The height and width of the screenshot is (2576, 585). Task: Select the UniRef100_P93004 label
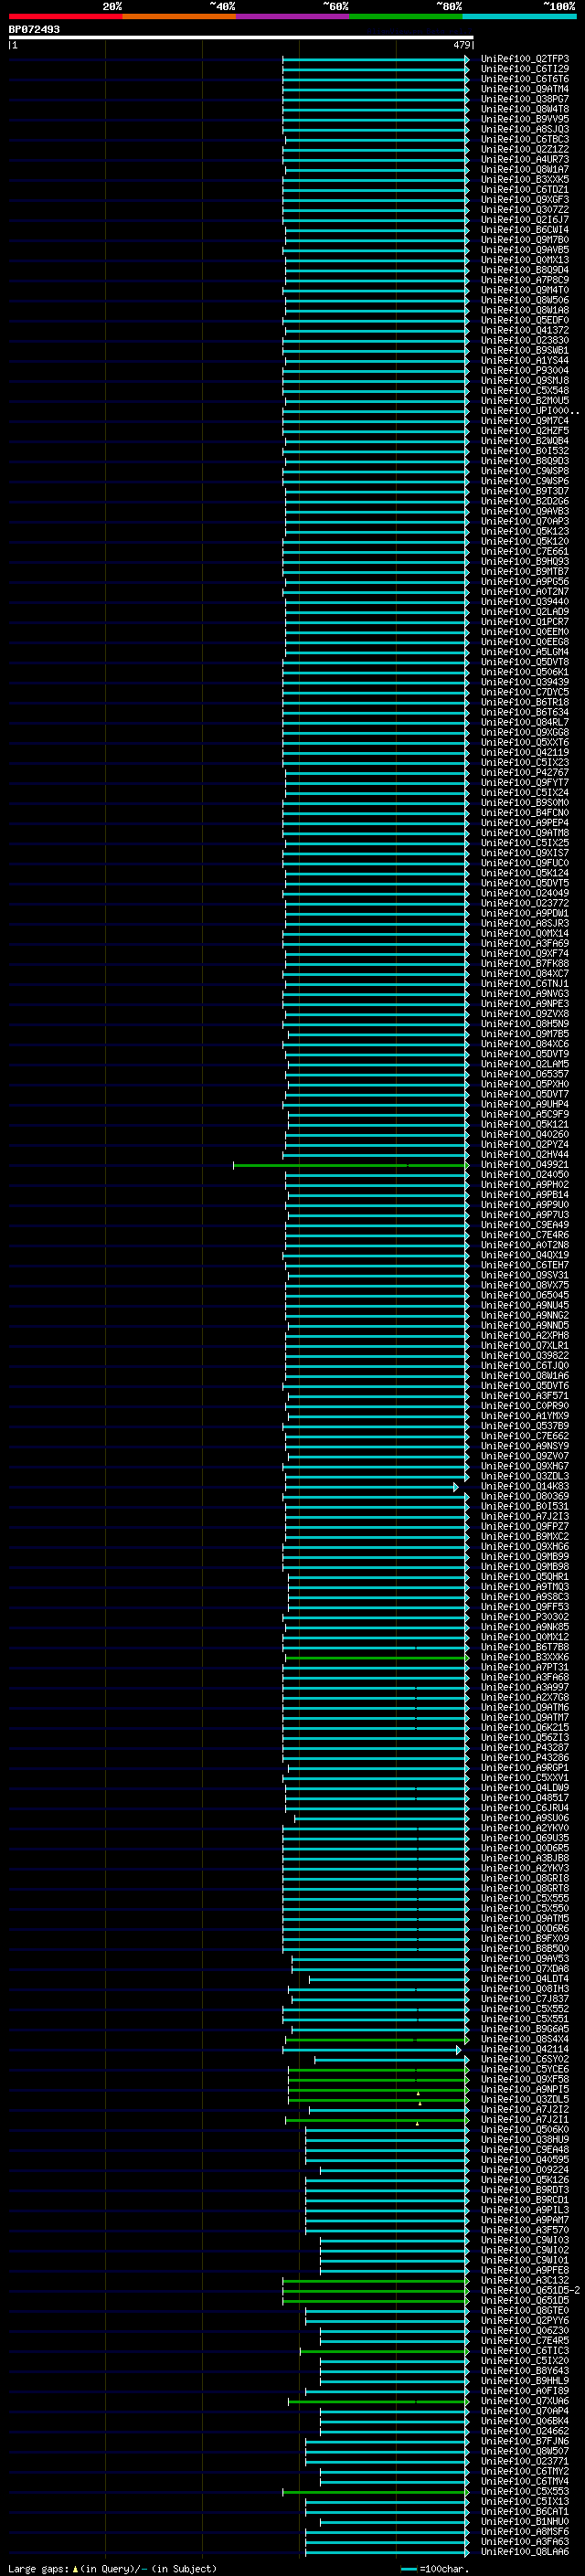[524, 370]
